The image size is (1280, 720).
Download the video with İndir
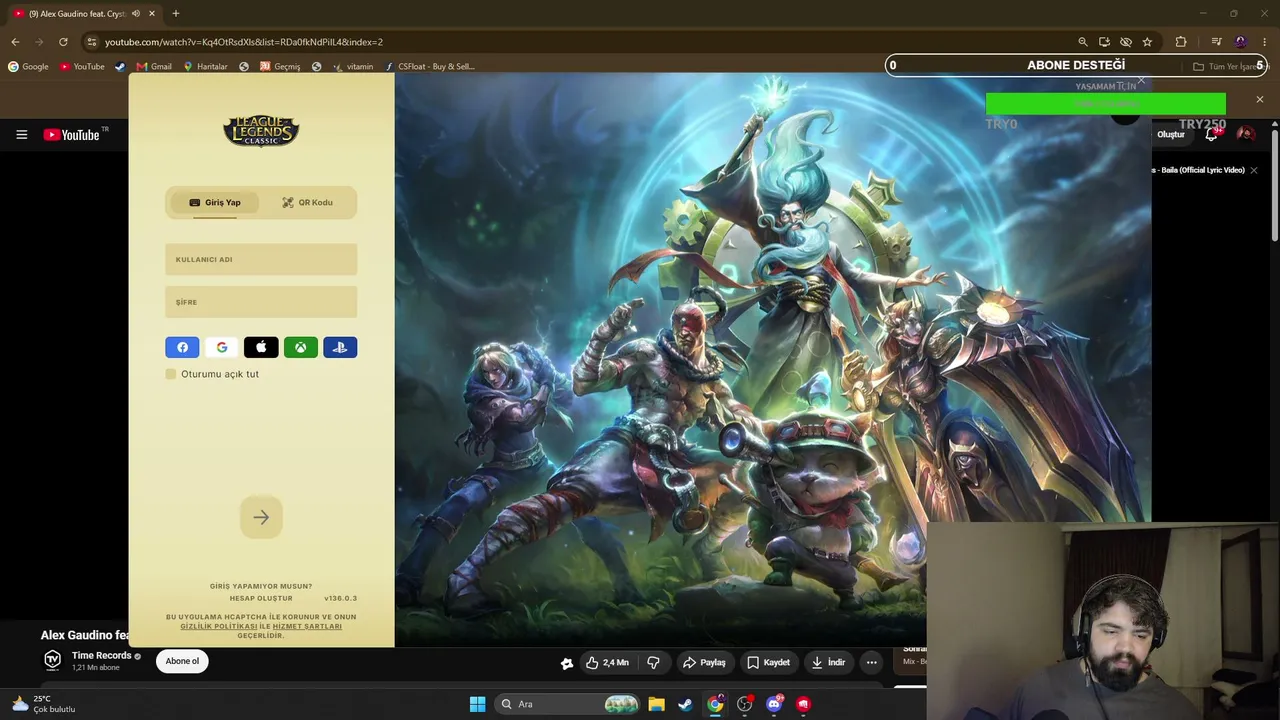pyautogui.click(x=828, y=662)
